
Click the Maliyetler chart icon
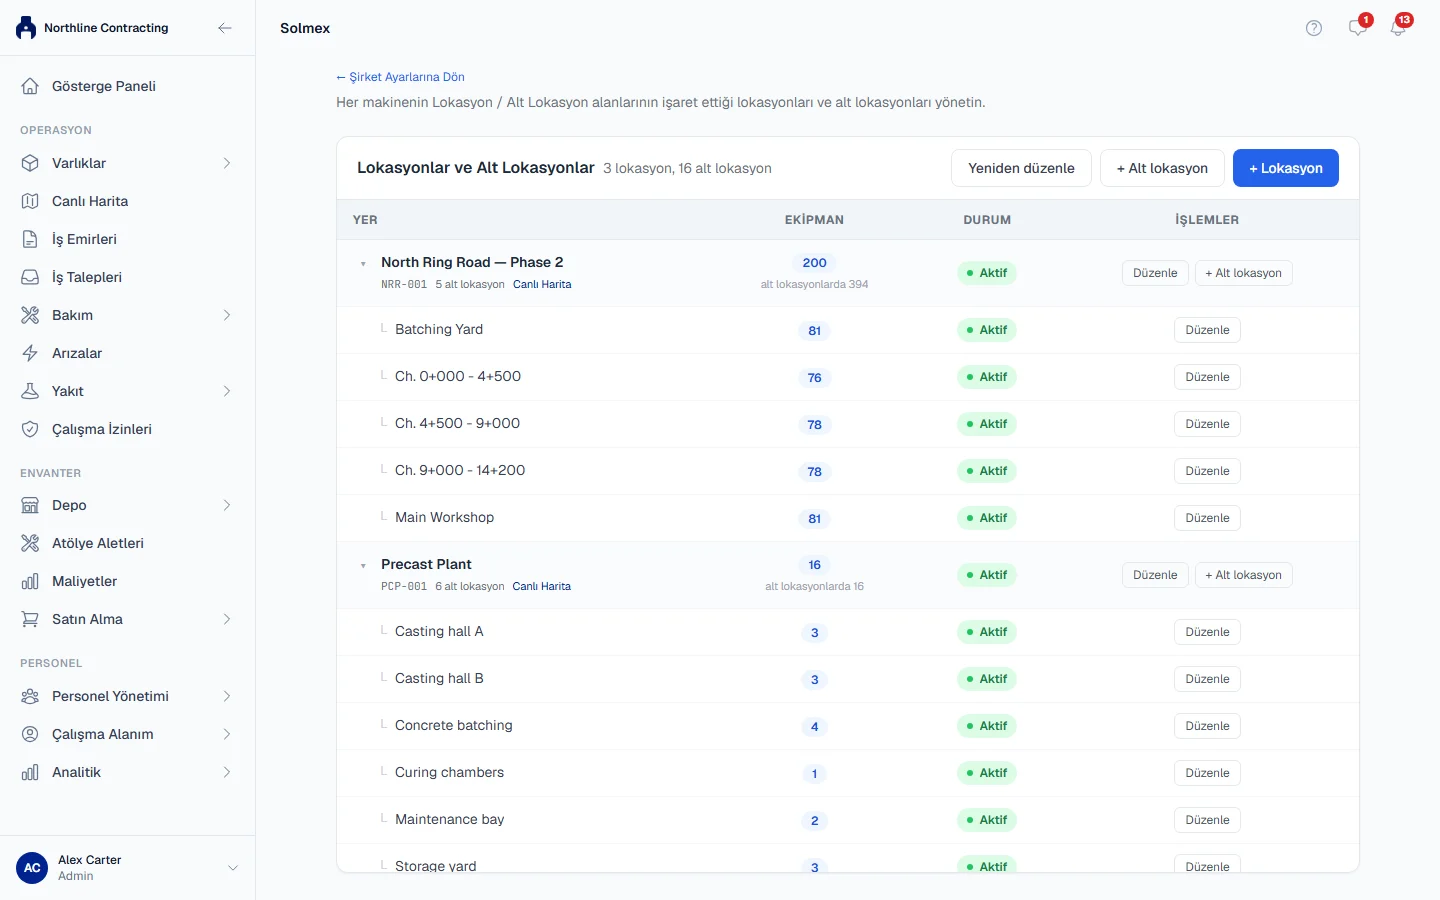click(30, 581)
